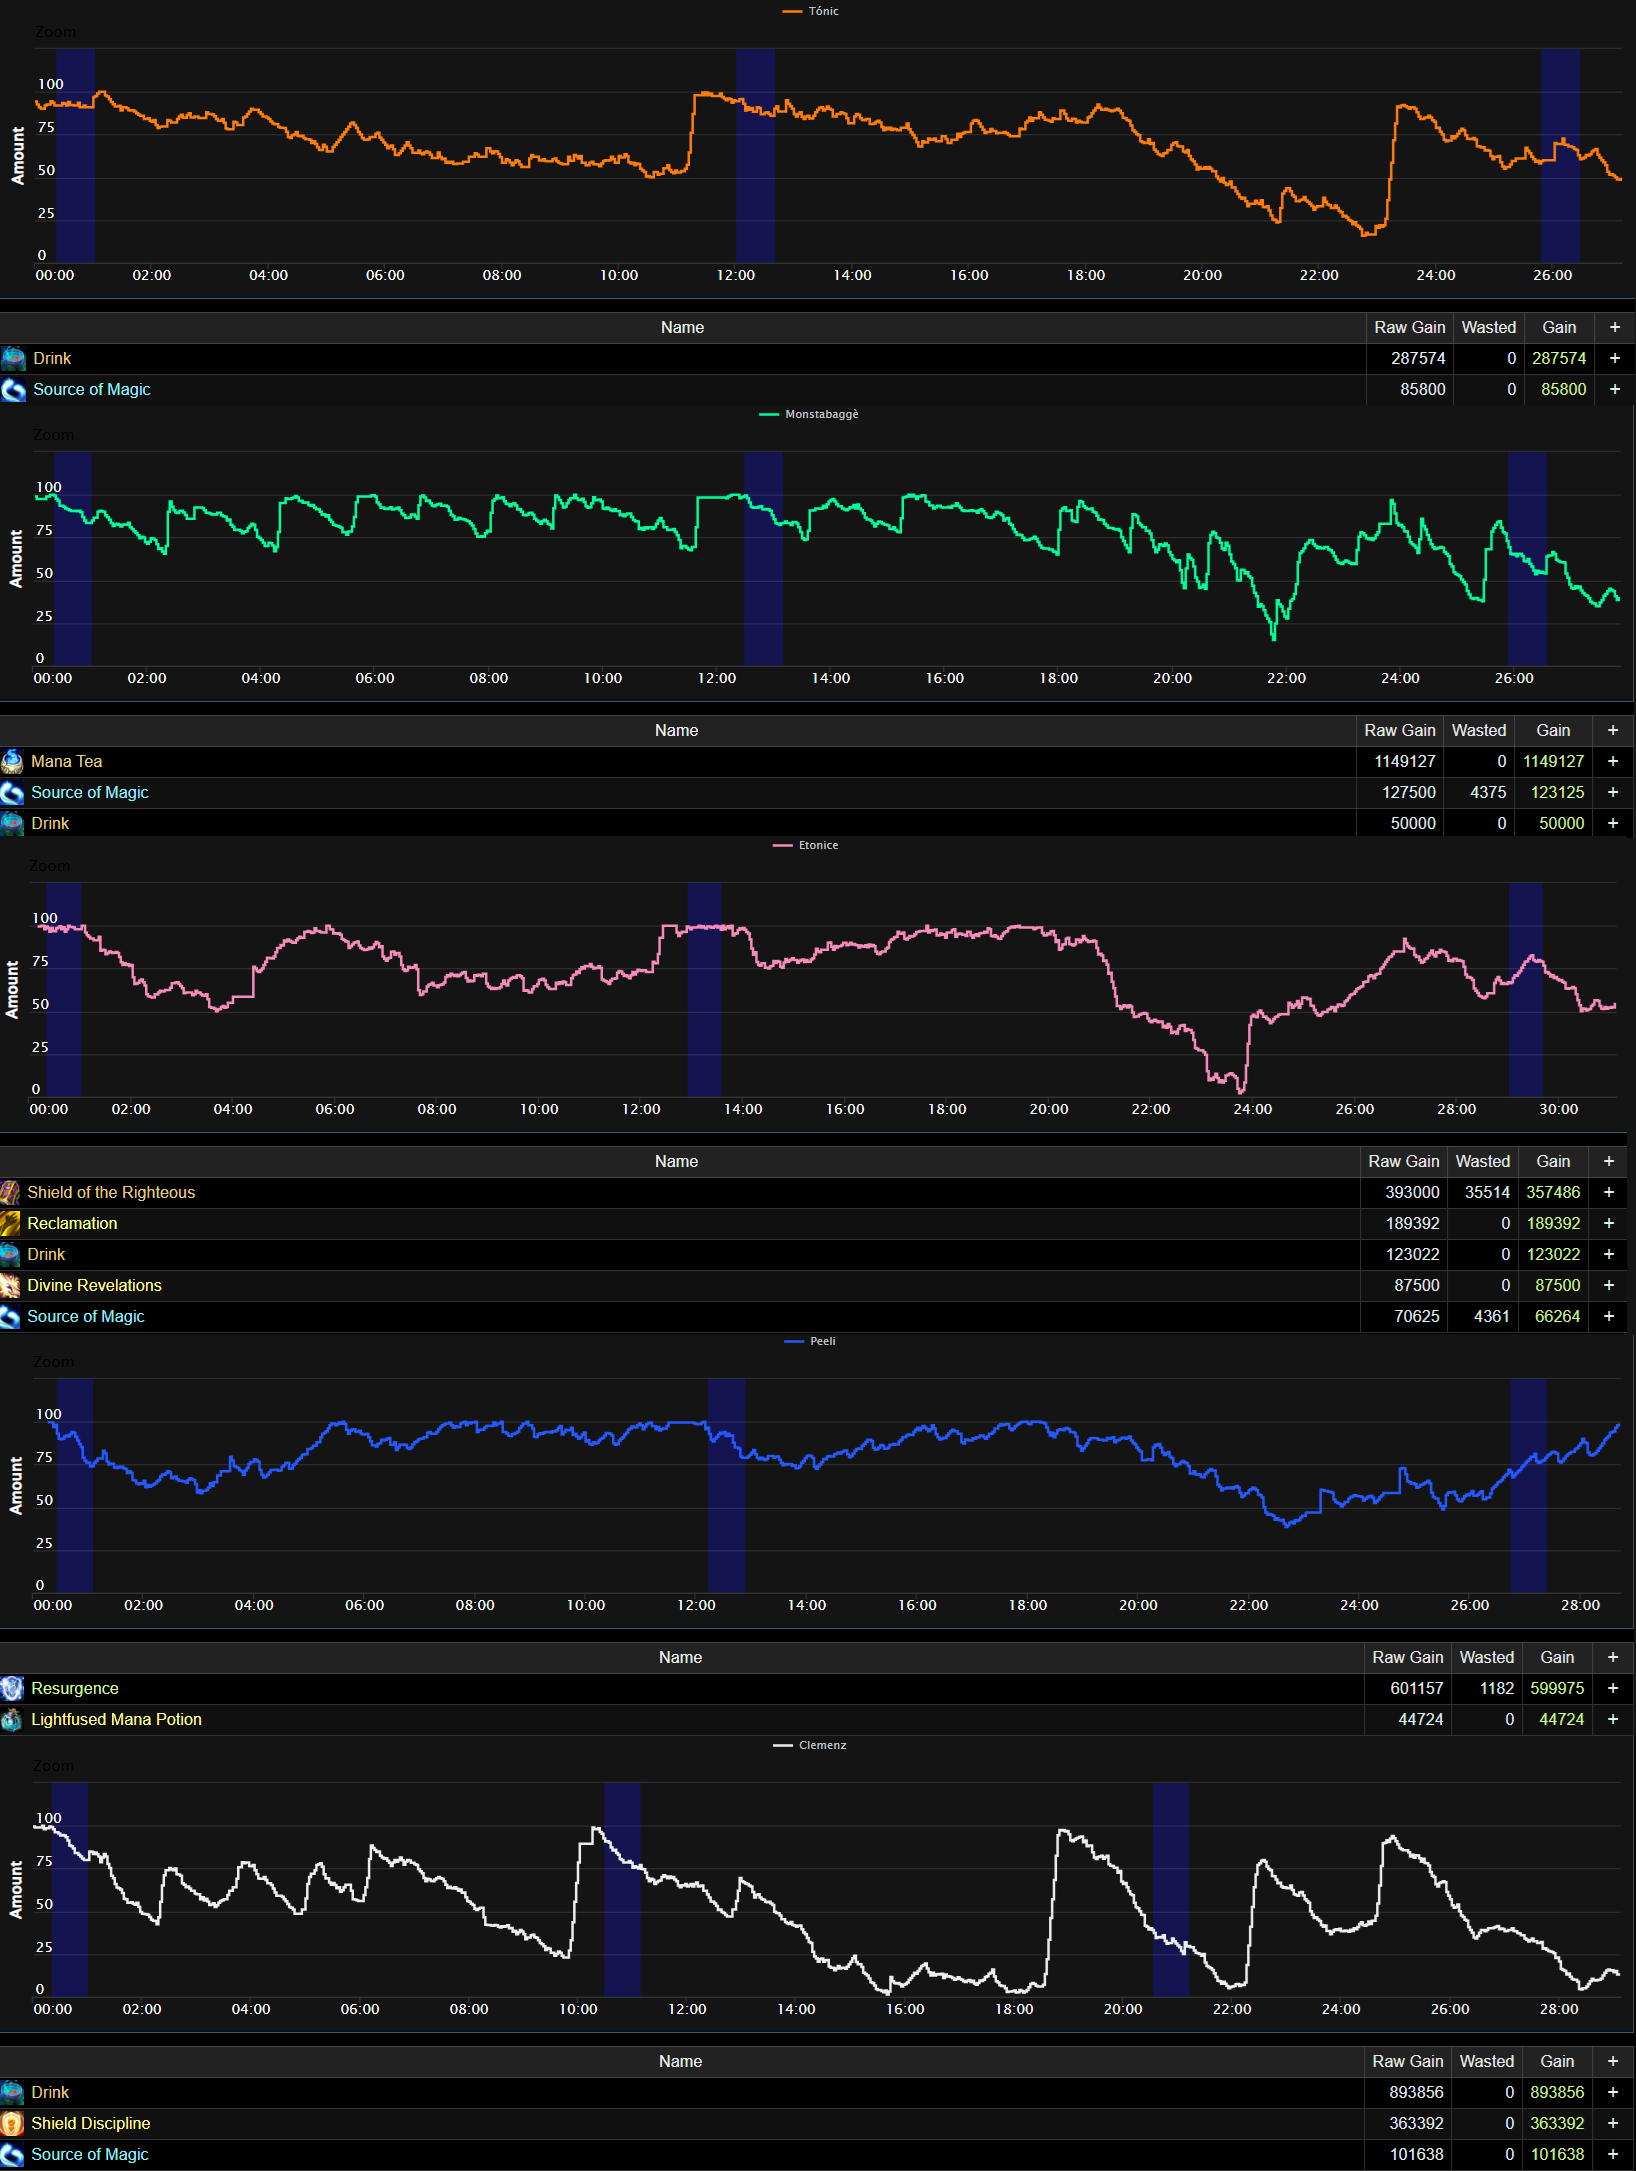Click the Source of Magic icon in the 127500 row
Image resolution: width=1636 pixels, height=2171 pixels.
12,793
